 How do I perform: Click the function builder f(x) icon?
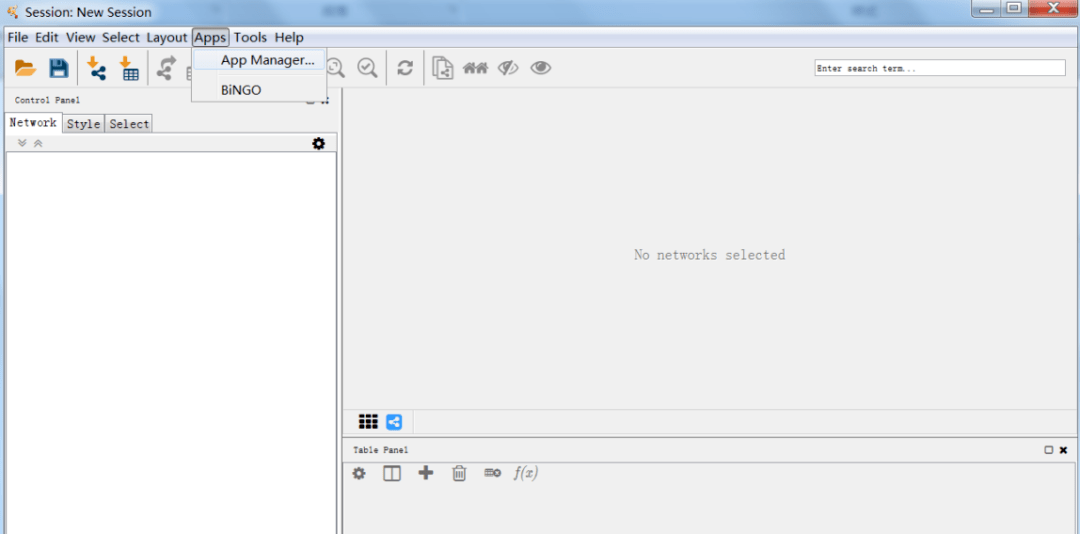point(525,473)
